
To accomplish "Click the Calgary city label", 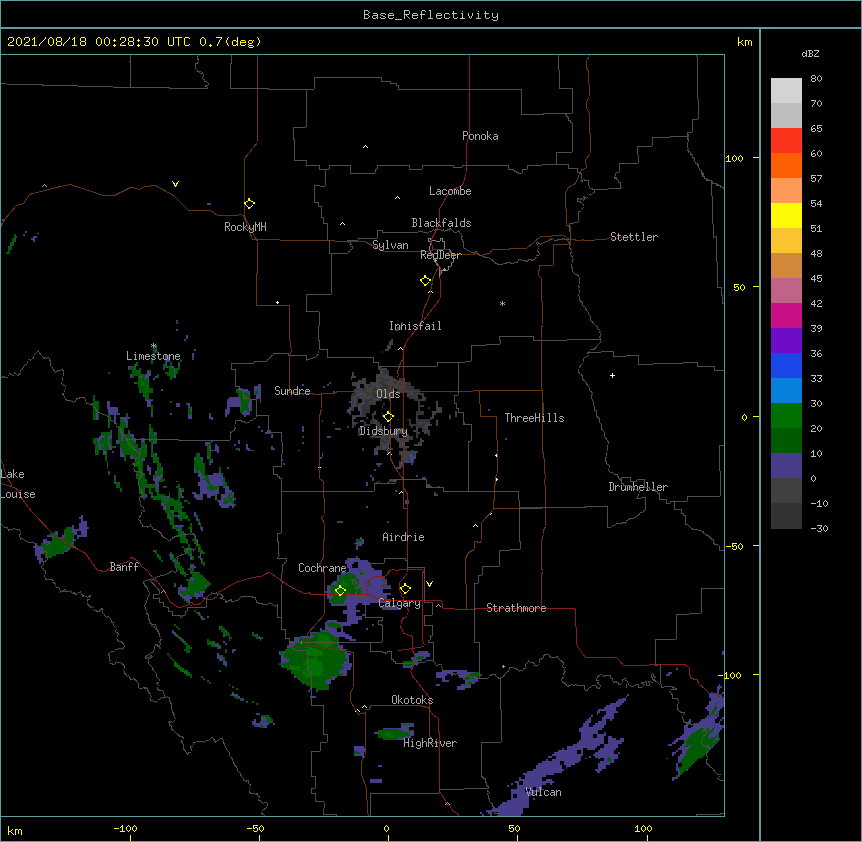I will (x=399, y=603).
